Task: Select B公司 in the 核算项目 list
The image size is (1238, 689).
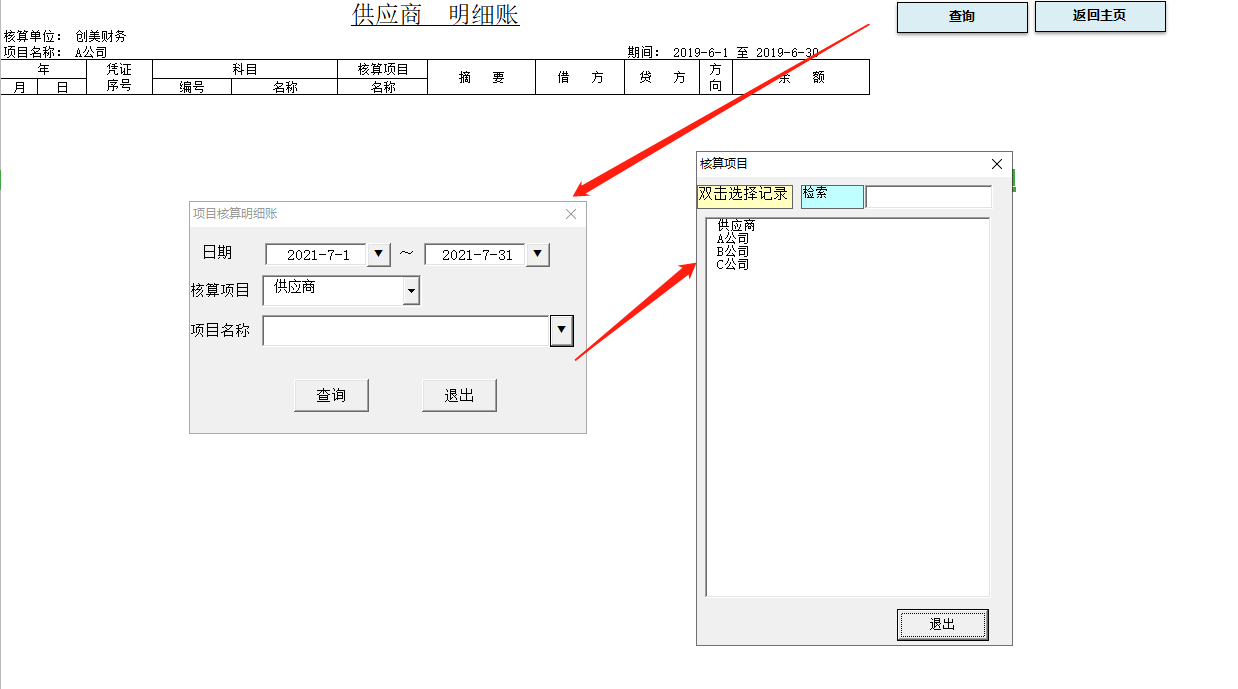Action: coord(733,252)
